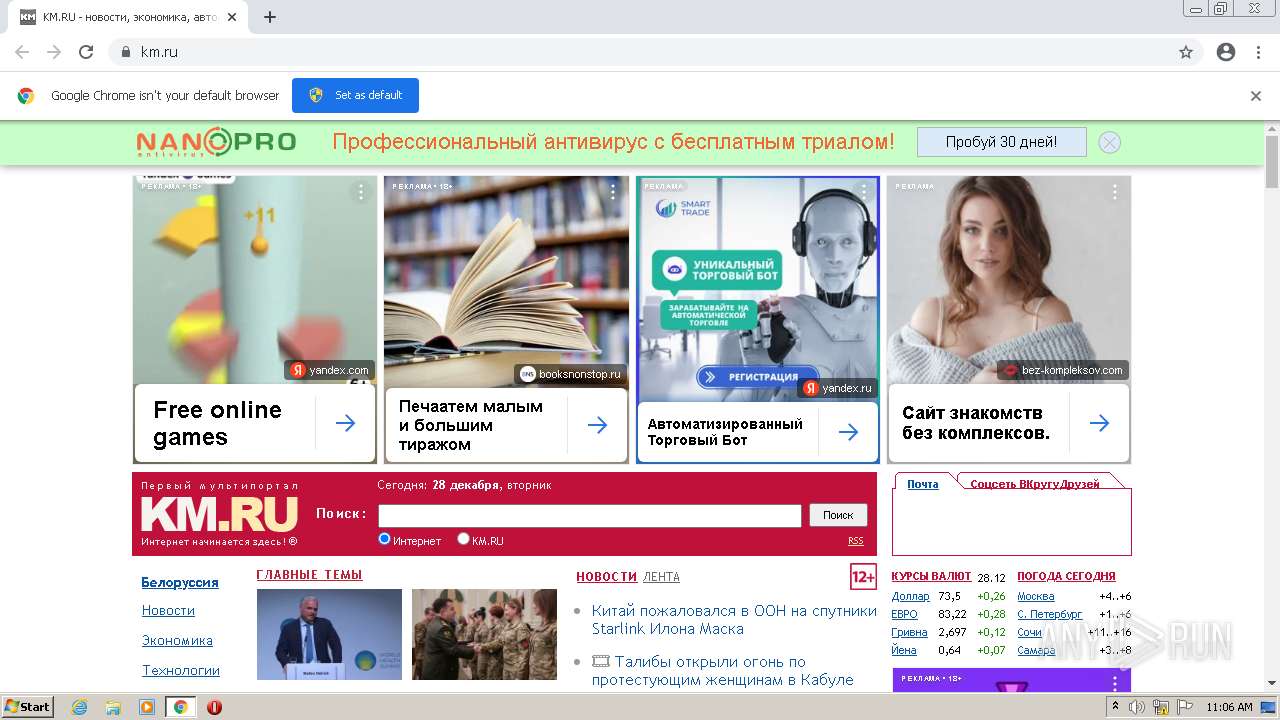The height and width of the screenshot is (720, 1280).
Task: Open the Windows Start button
Action: 28,706
